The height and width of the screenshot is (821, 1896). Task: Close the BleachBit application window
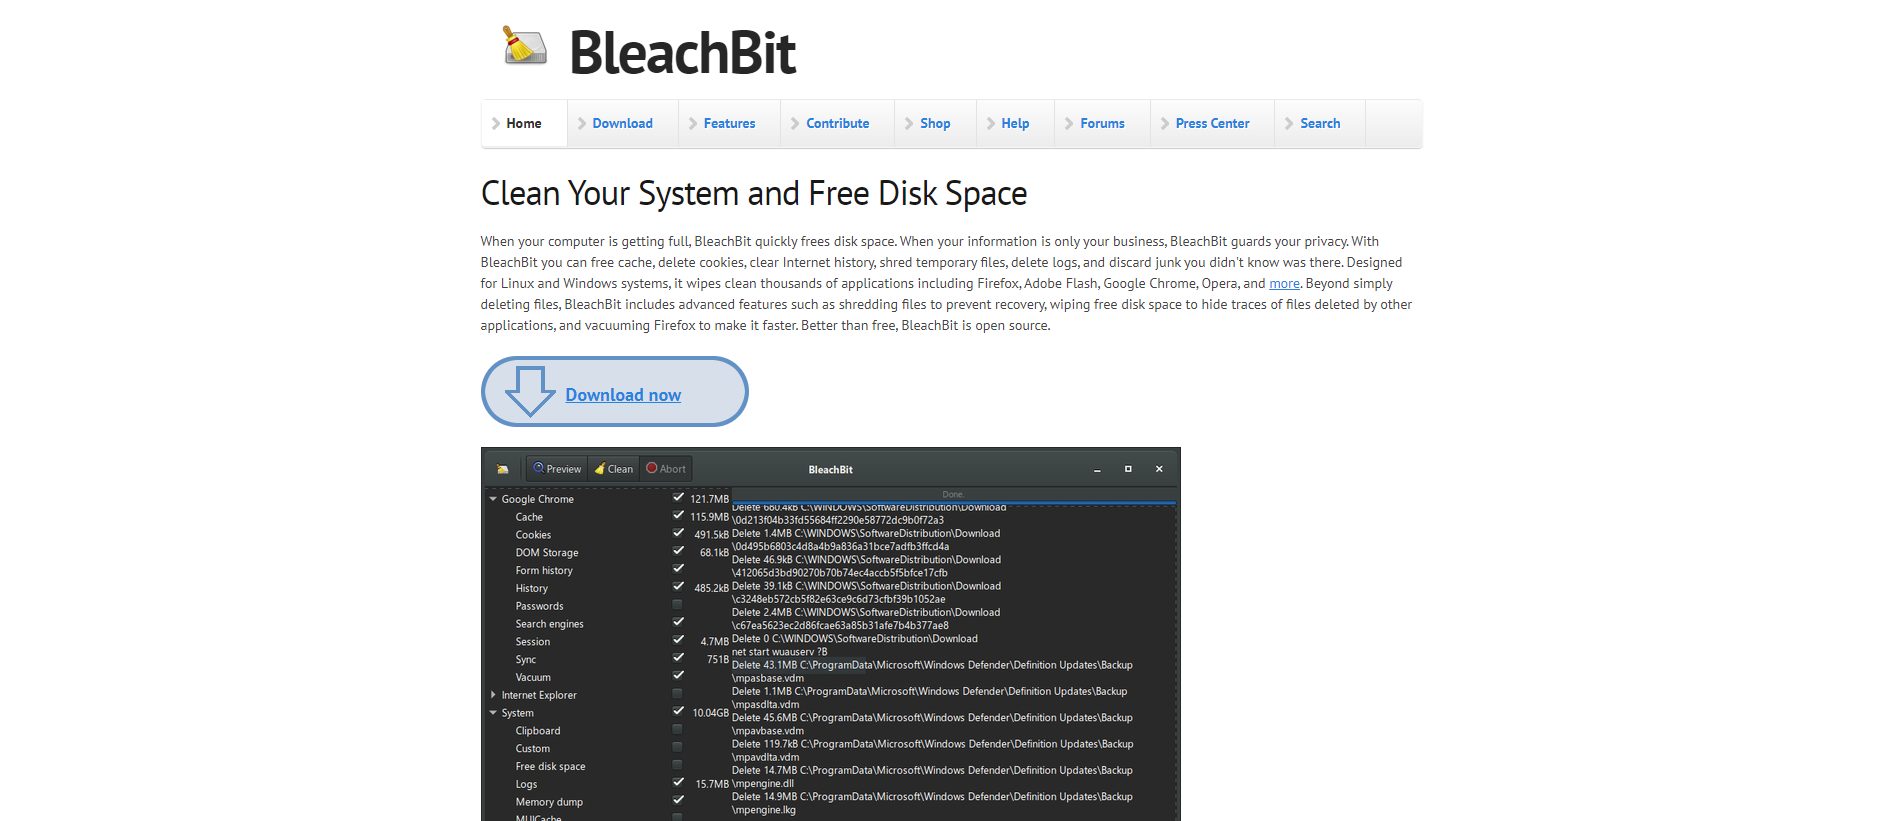[1159, 469]
